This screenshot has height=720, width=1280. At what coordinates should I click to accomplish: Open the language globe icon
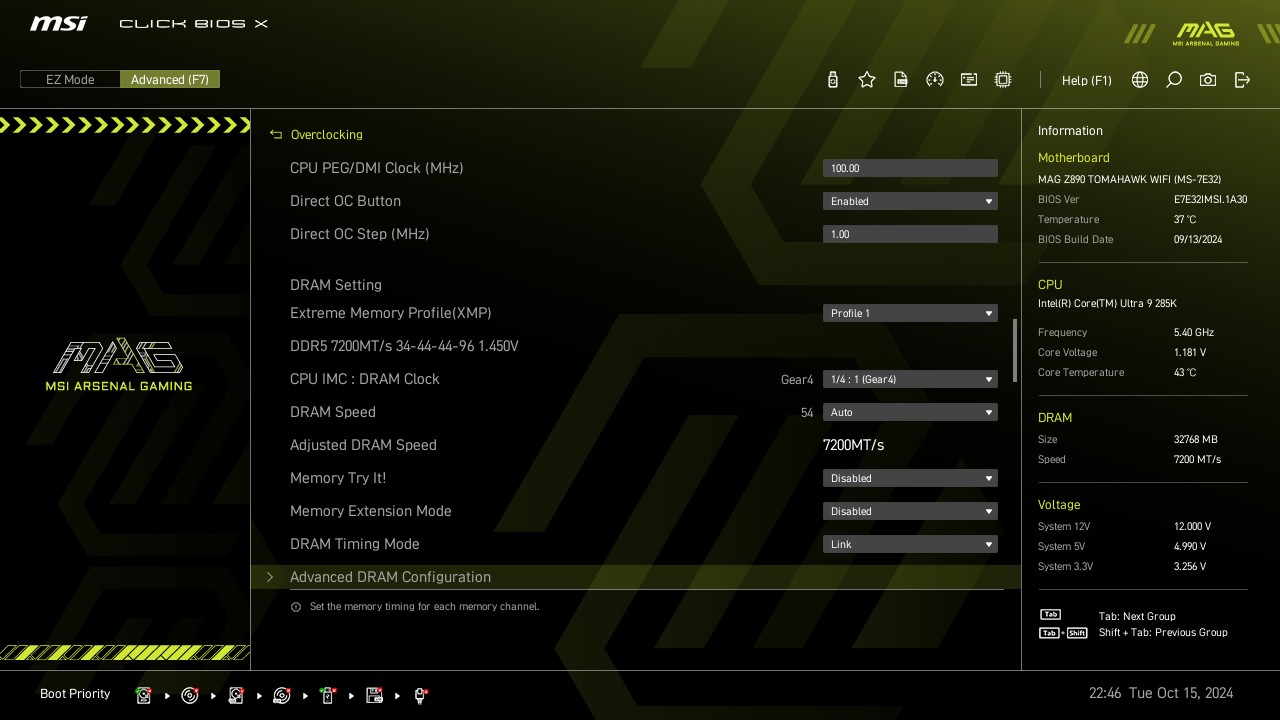(1140, 80)
